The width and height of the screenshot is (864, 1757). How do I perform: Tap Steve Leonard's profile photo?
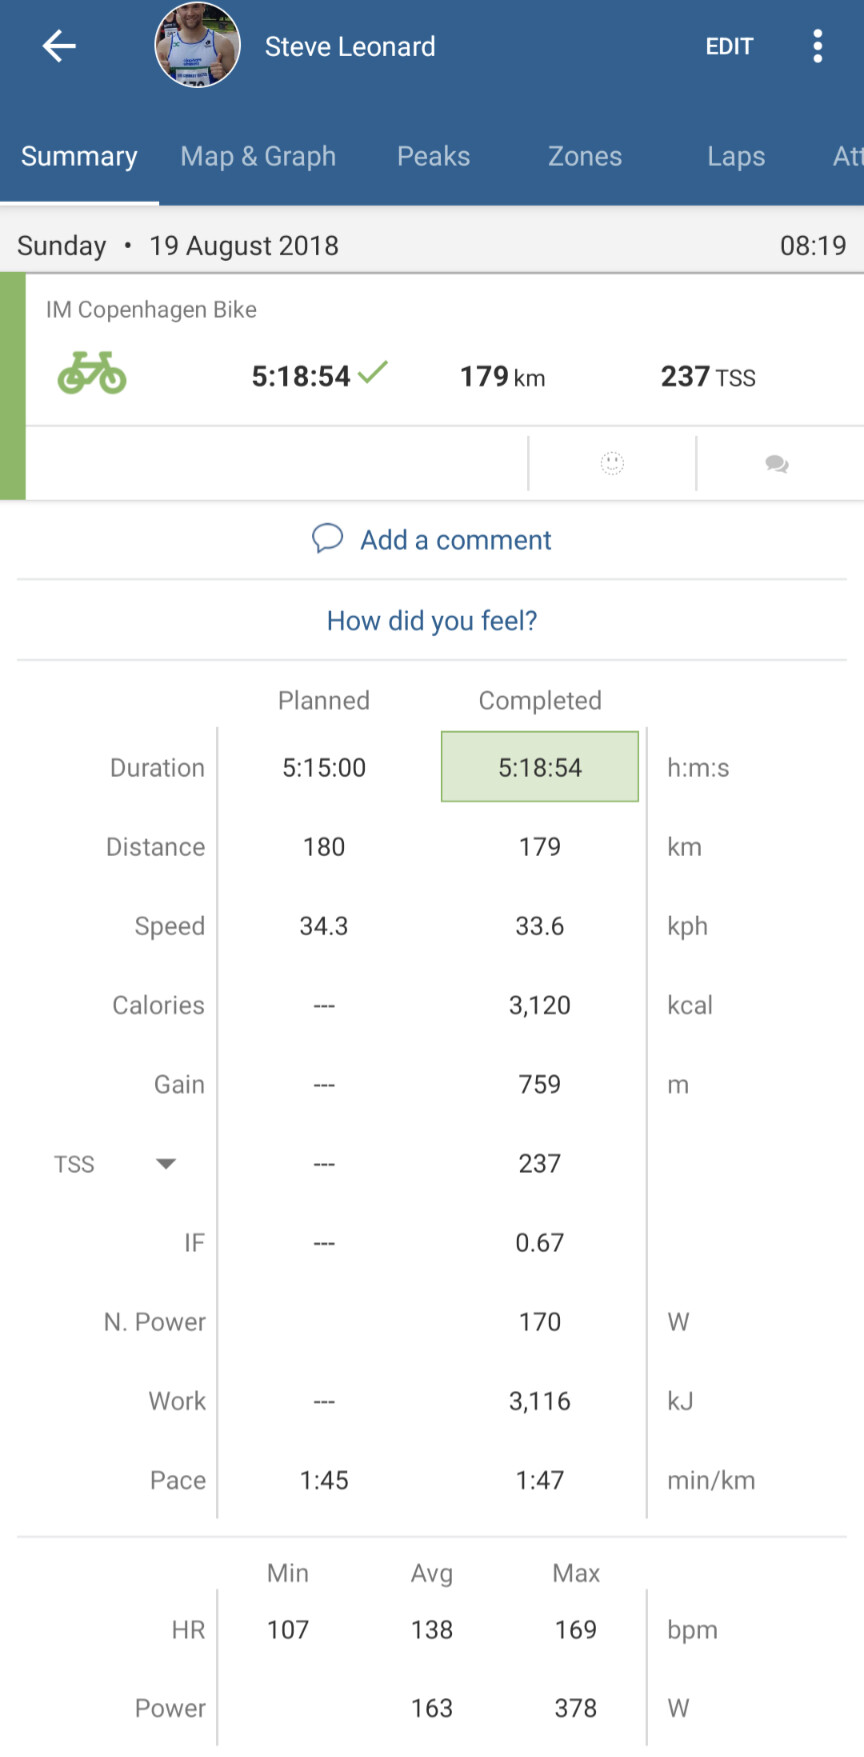(197, 45)
